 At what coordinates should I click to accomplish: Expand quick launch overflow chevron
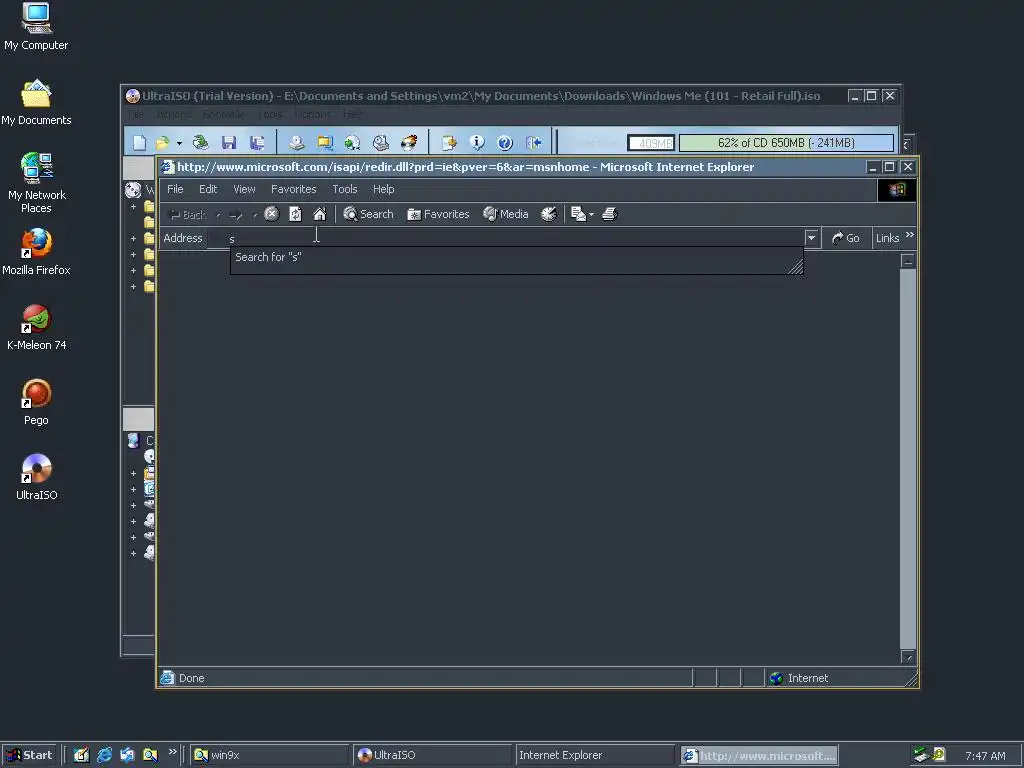172,752
